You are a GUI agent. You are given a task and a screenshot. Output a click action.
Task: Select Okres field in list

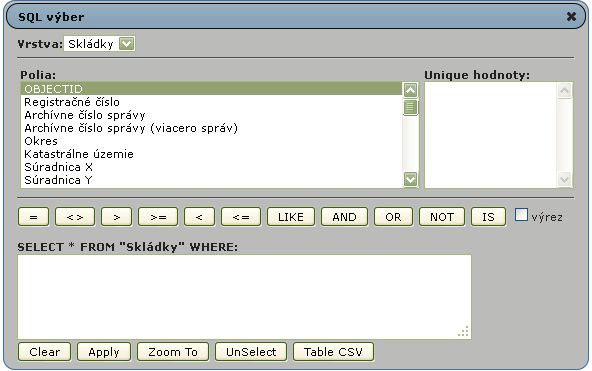[x=211, y=141]
